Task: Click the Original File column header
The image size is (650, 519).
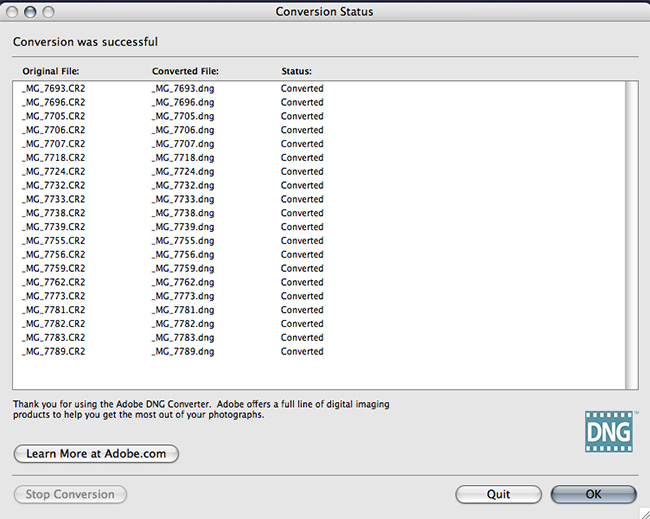Action: pyautogui.click(x=50, y=72)
